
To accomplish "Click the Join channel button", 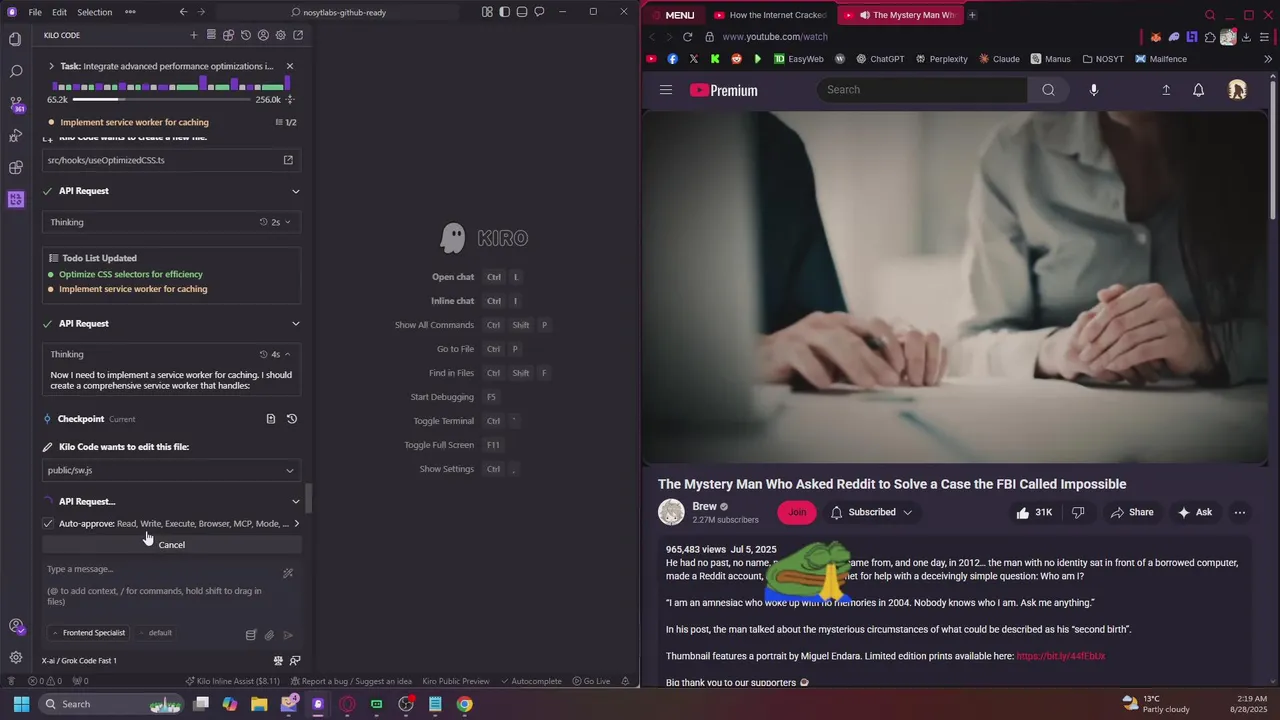I will click(797, 512).
